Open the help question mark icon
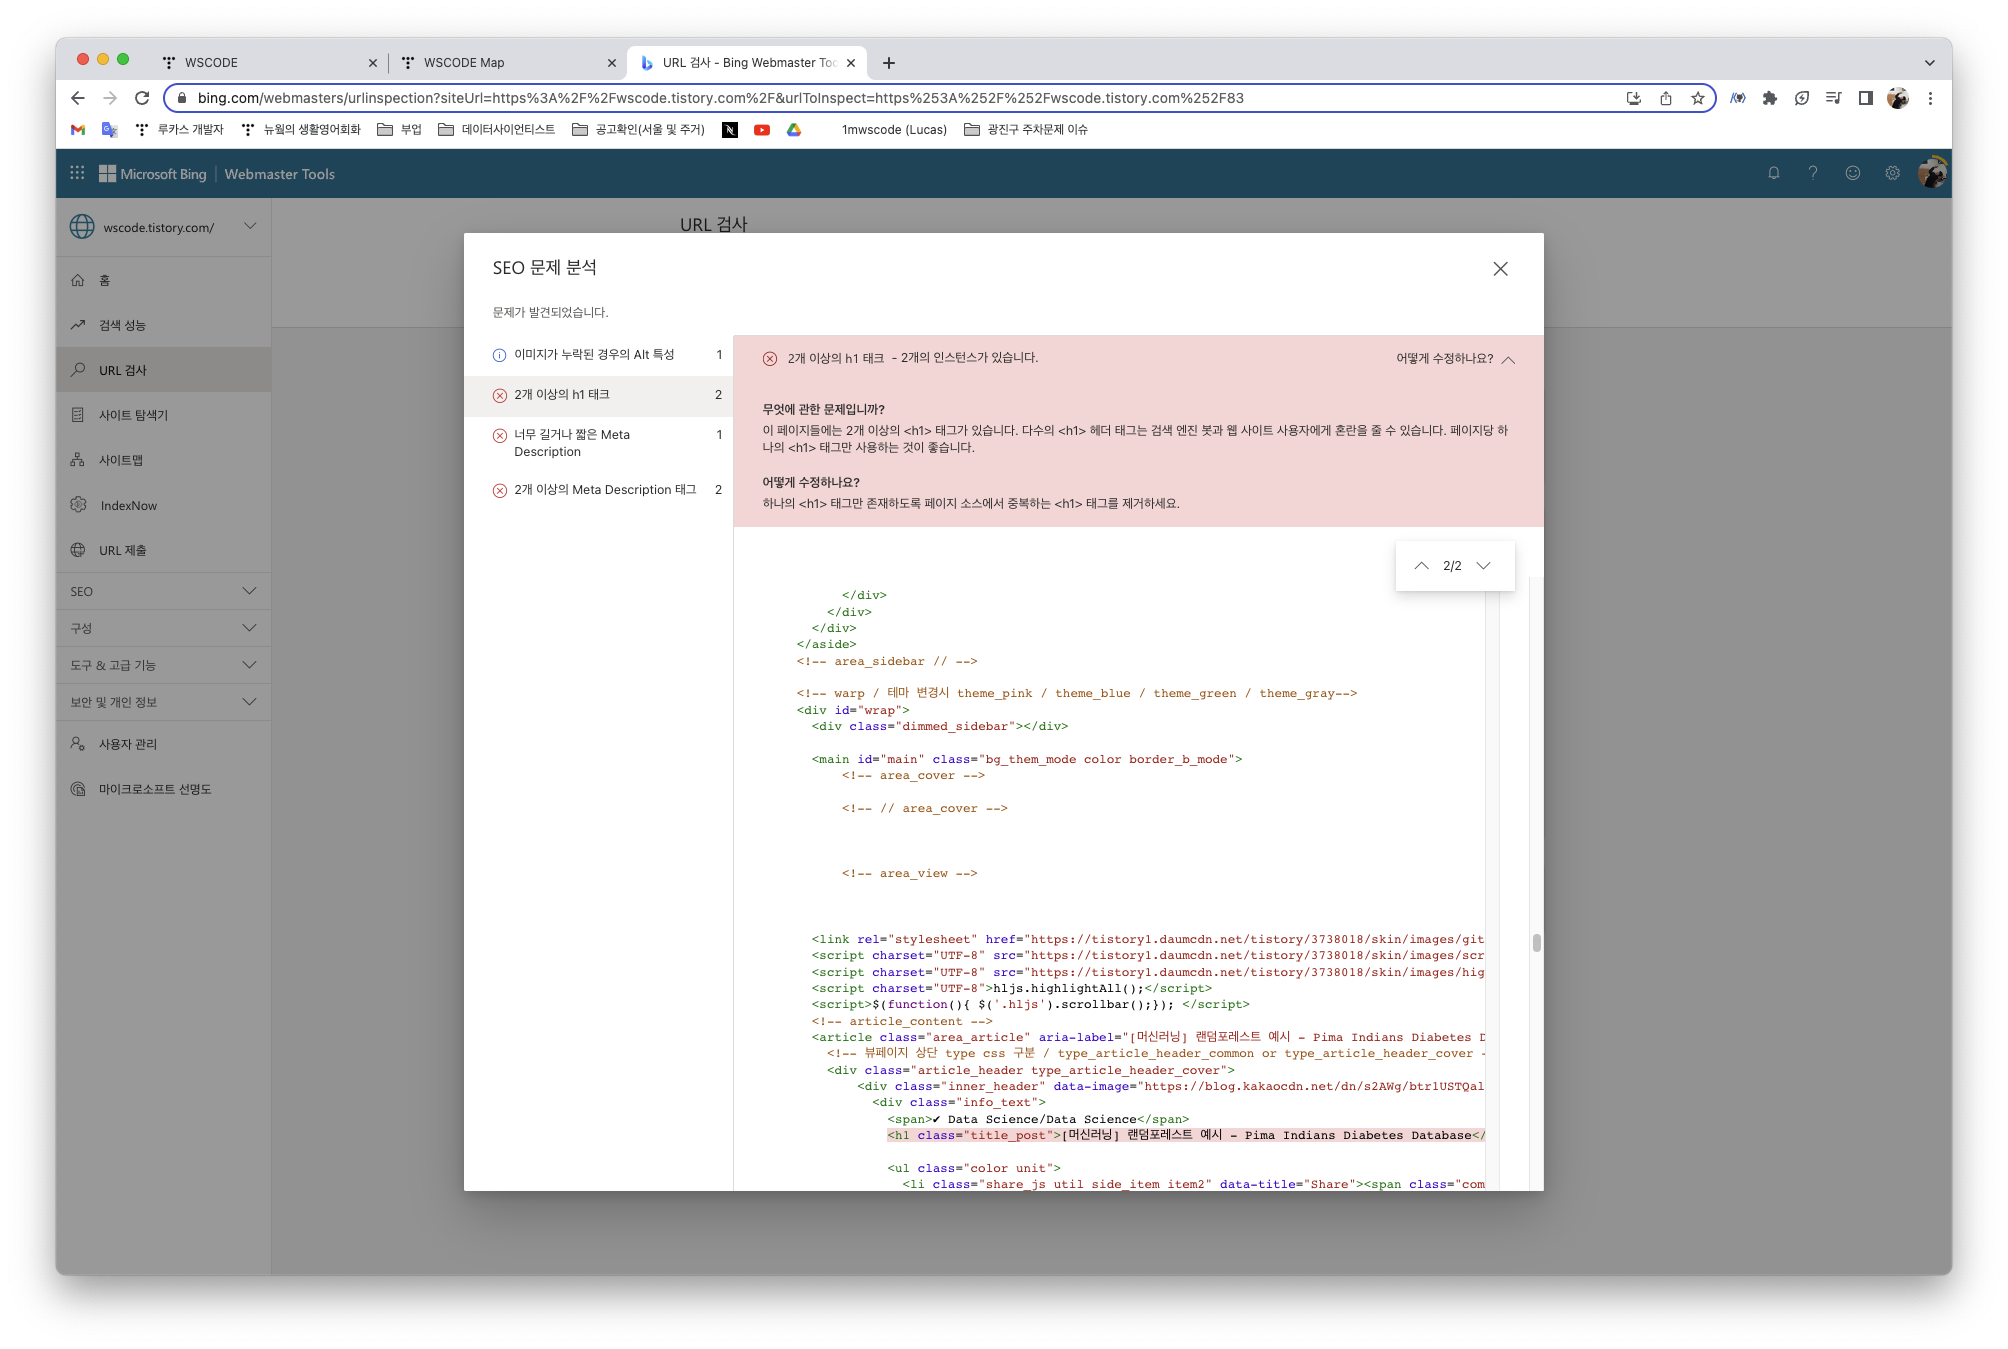Image resolution: width=2008 pixels, height=1349 pixels. pyautogui.click(x=1812, y=173)
